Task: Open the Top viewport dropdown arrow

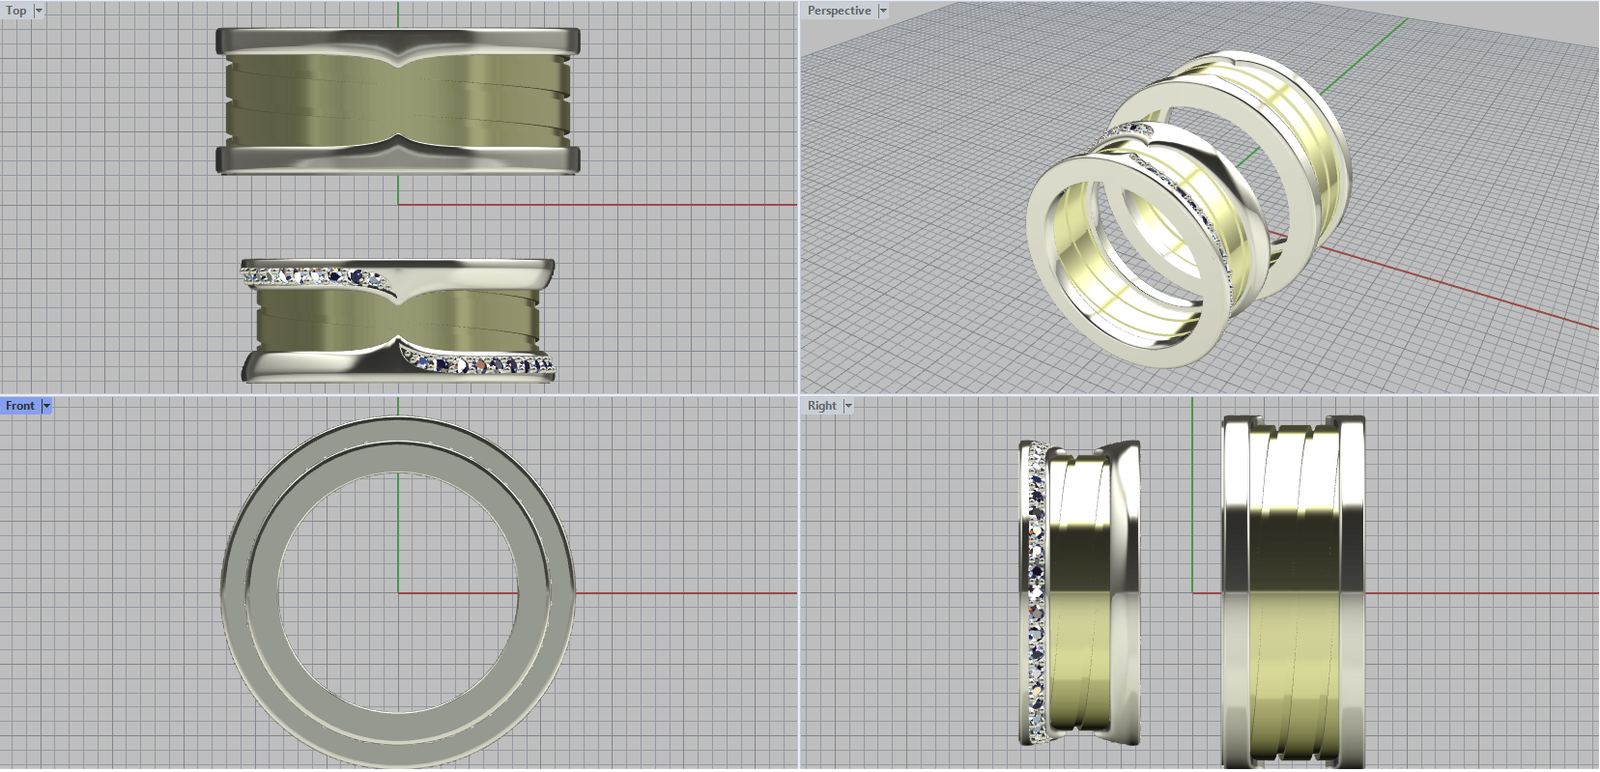Action: tap(39, 11)
